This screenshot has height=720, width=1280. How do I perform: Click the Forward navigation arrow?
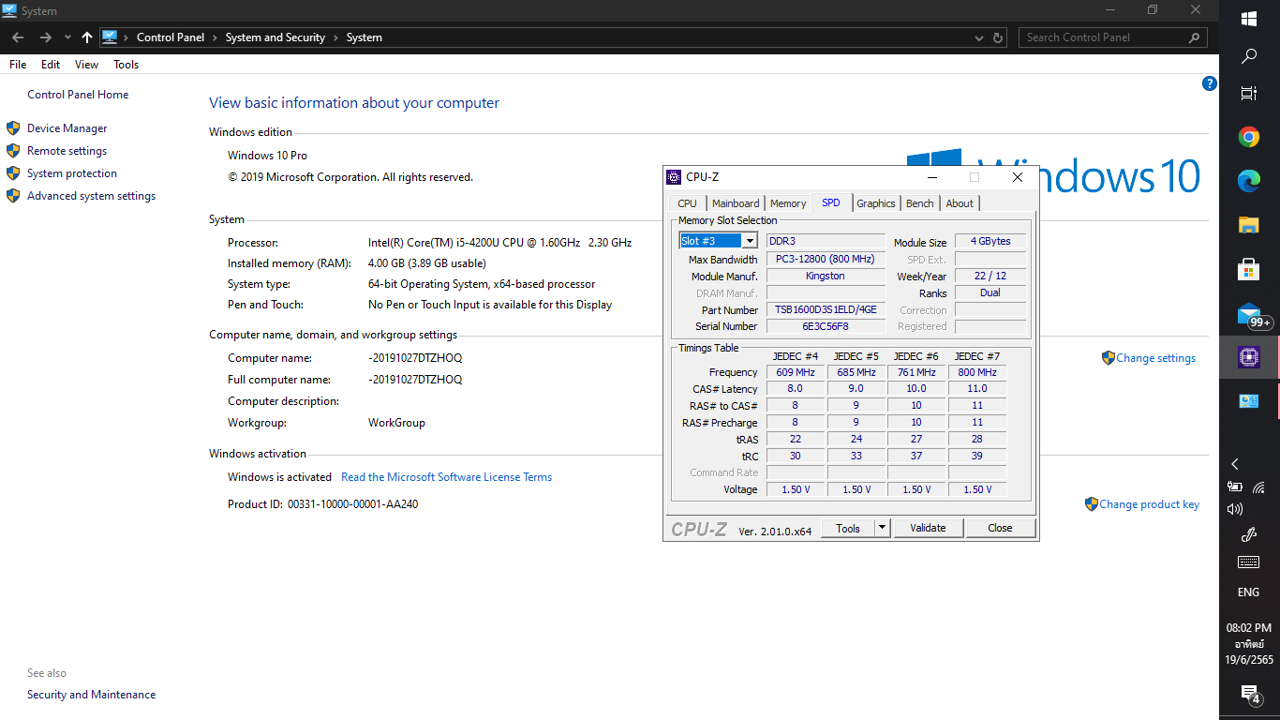coord(45,37)
